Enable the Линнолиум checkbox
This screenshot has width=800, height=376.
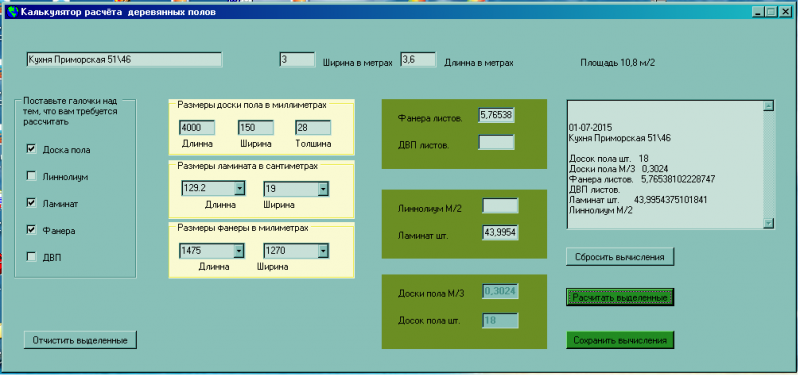coord(31,176)
